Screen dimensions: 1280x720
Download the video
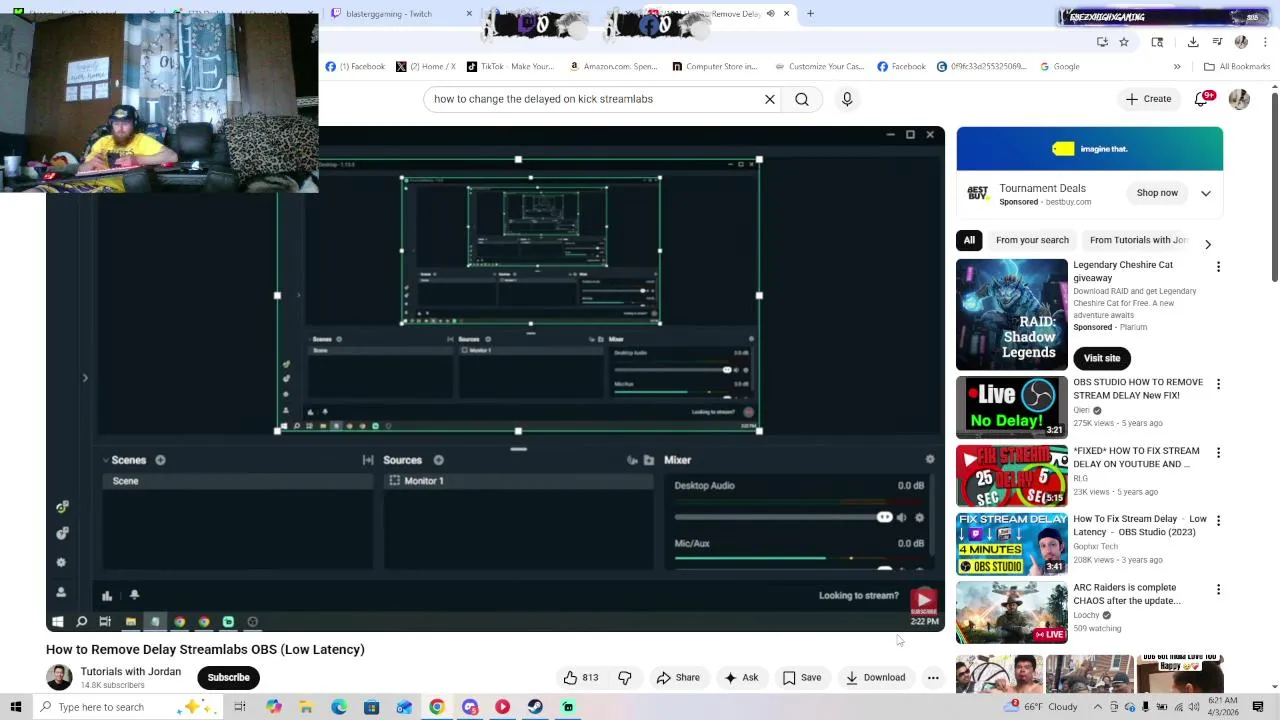[x=875, y=677]
